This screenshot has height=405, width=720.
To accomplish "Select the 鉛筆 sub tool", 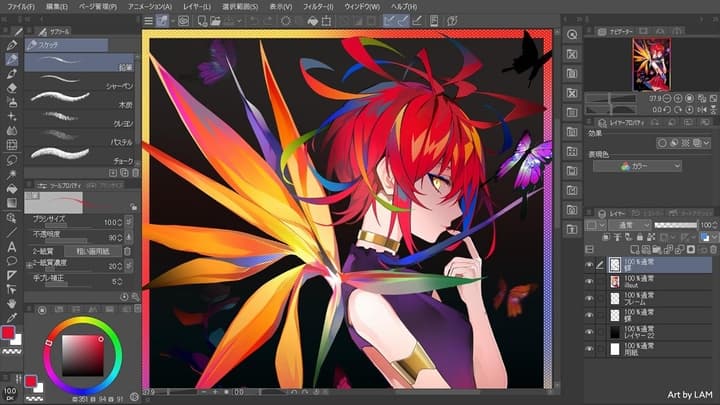I will [x=79, y=62].
